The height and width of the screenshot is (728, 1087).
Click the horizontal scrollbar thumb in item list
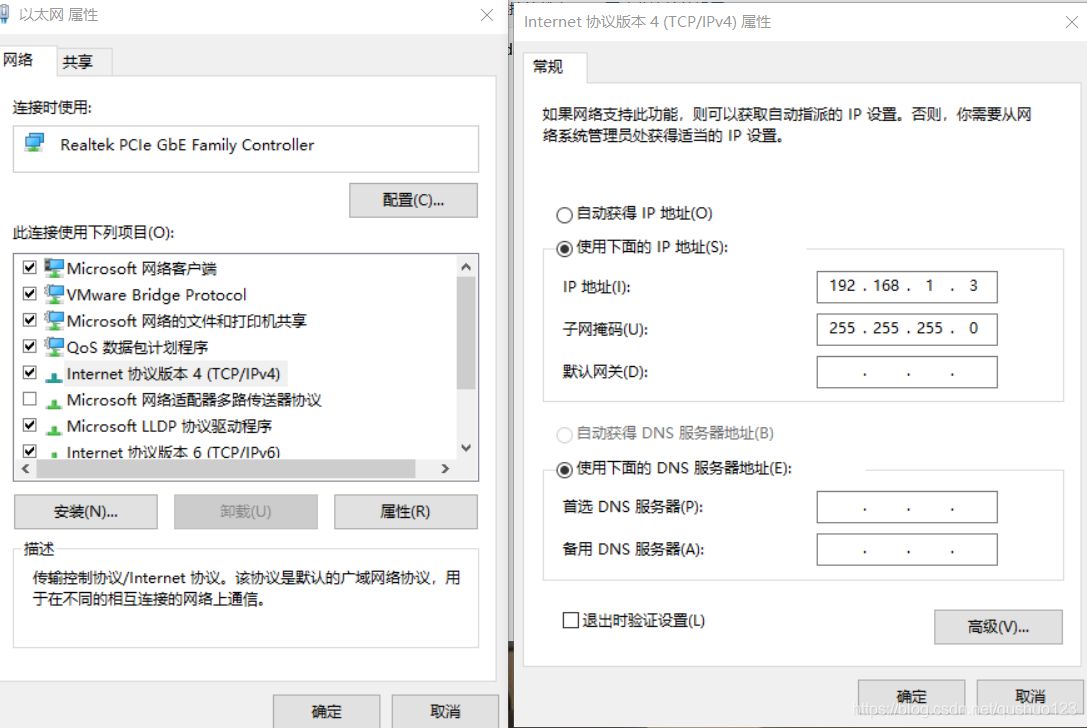tap(226, 469)
